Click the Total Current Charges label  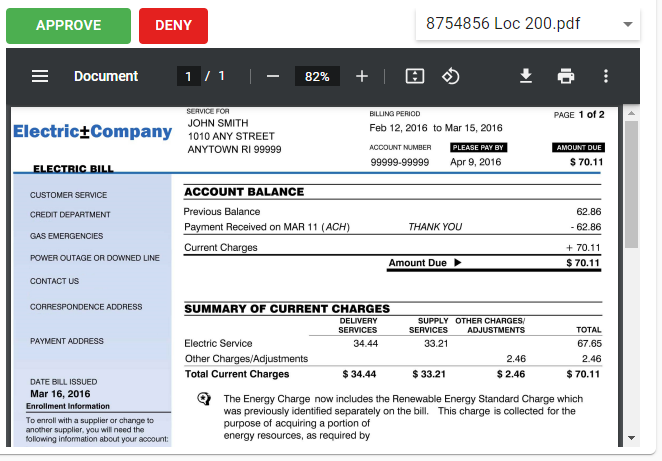[x=237, y=374]
